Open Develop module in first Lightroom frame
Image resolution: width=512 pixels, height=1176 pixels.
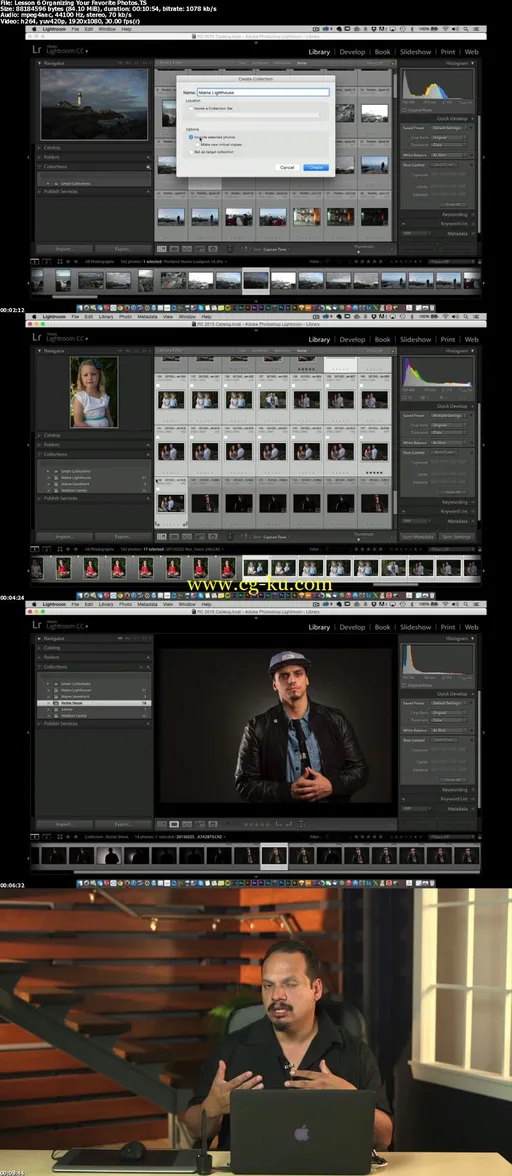(x=352, y=52)
